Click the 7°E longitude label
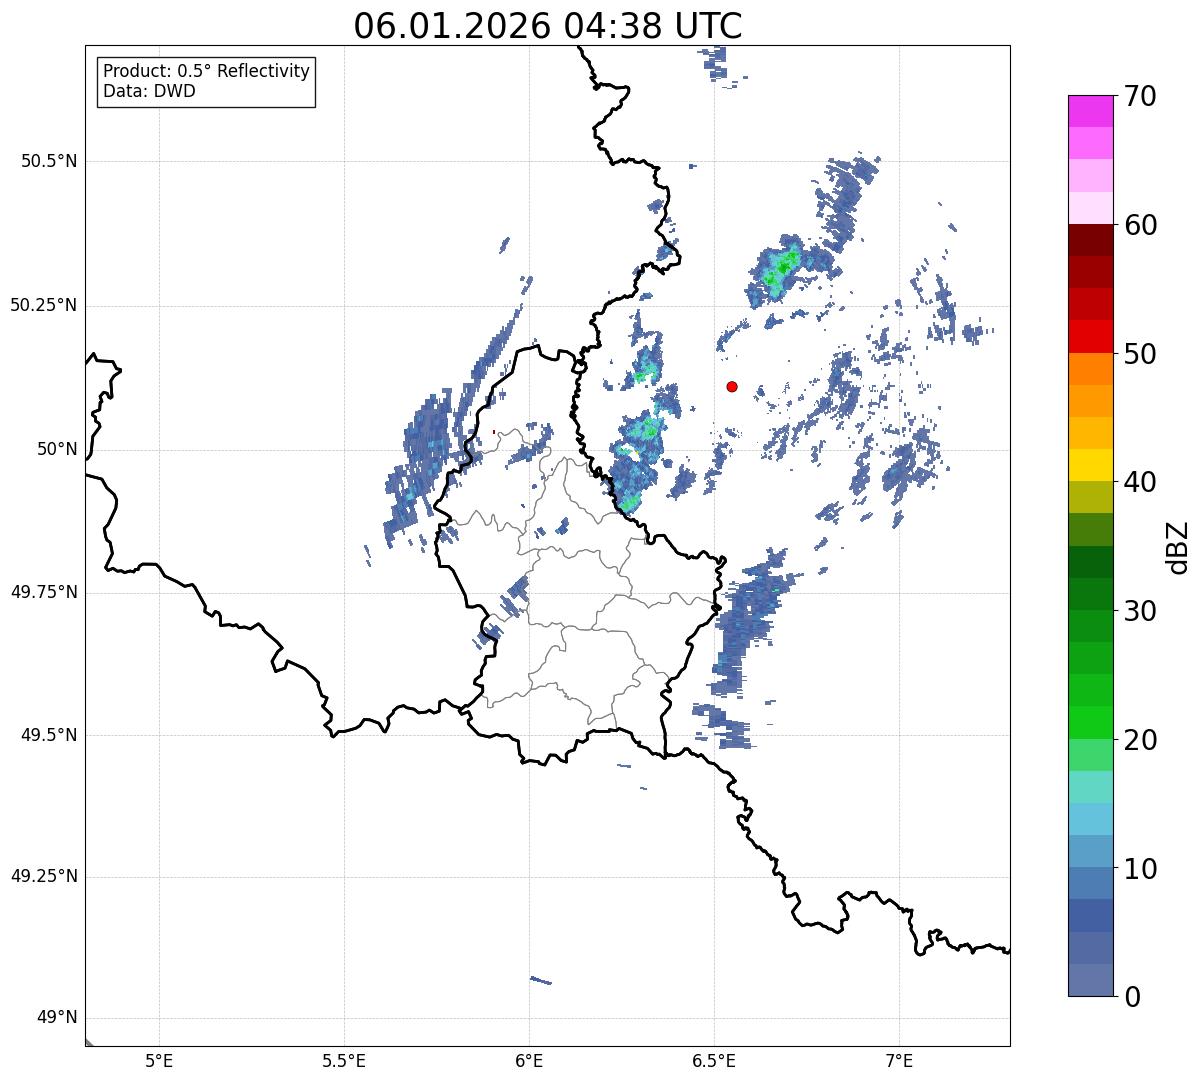 (899, 1060)
